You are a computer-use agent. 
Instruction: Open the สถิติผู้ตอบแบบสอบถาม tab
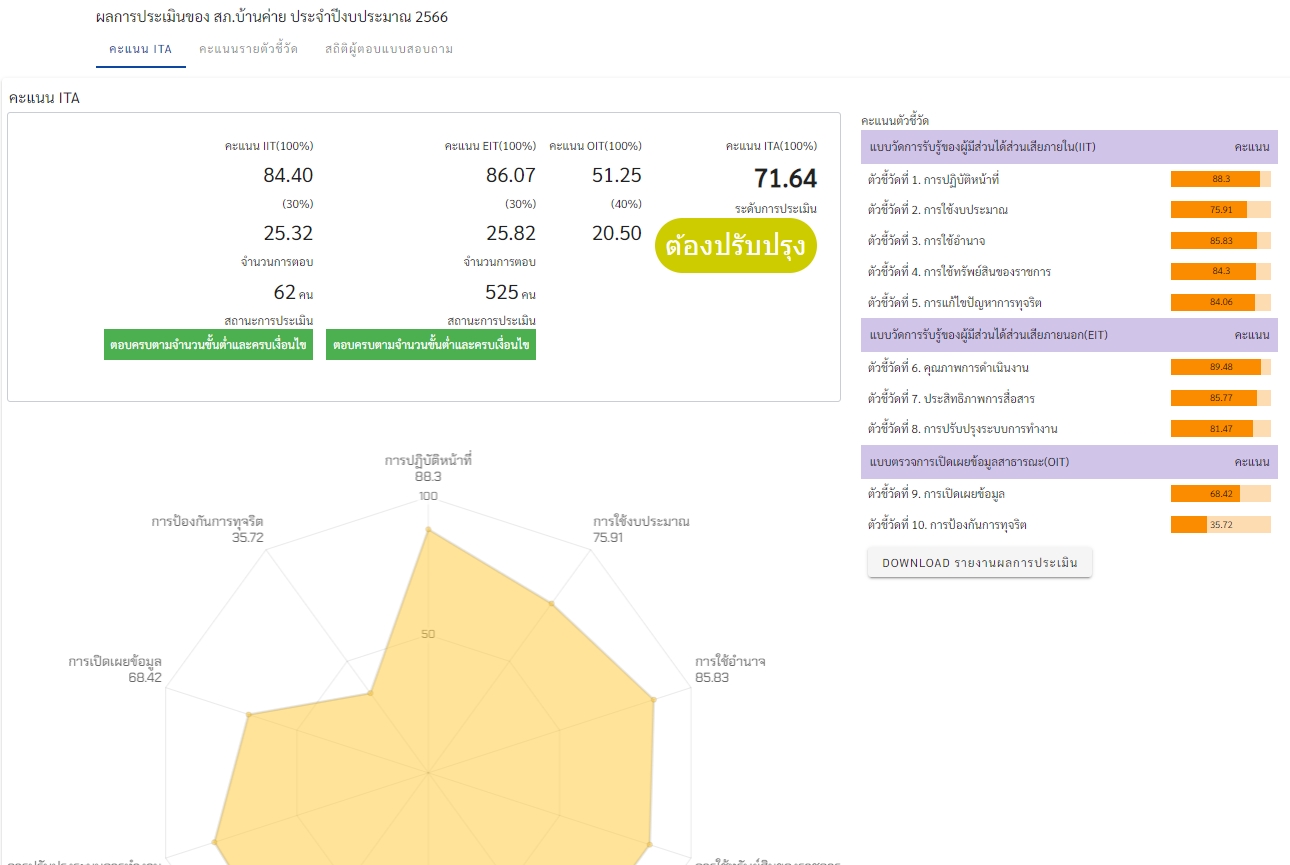pos(389,49)
